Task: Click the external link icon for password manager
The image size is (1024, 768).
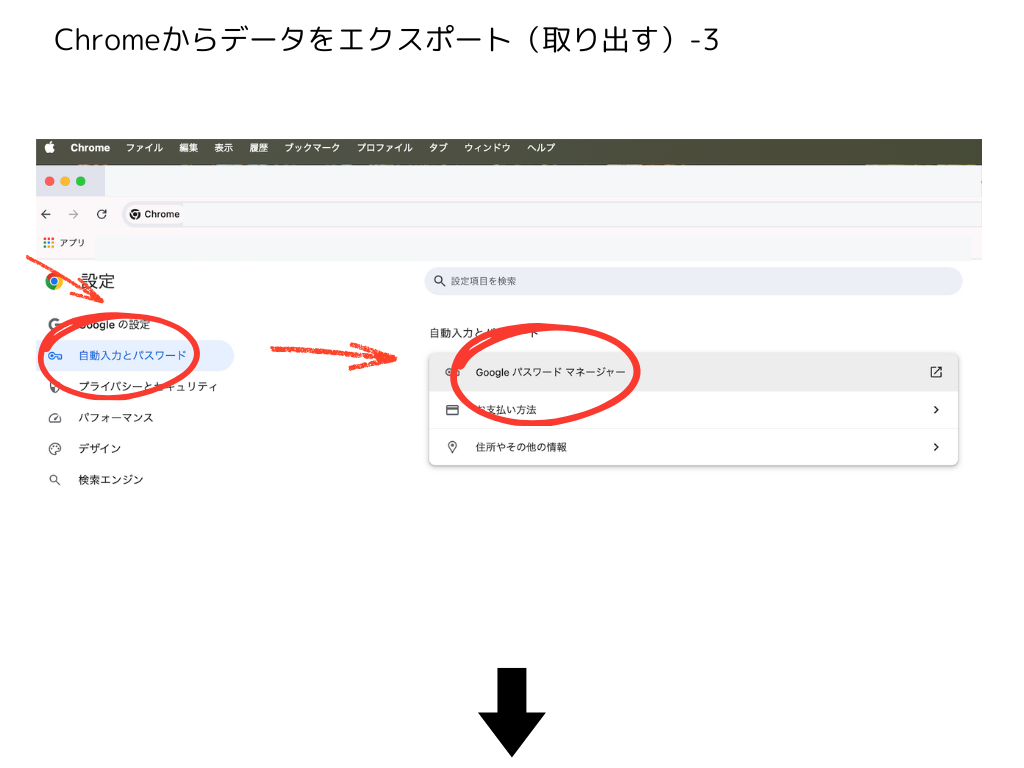Action: coord(936,372)
